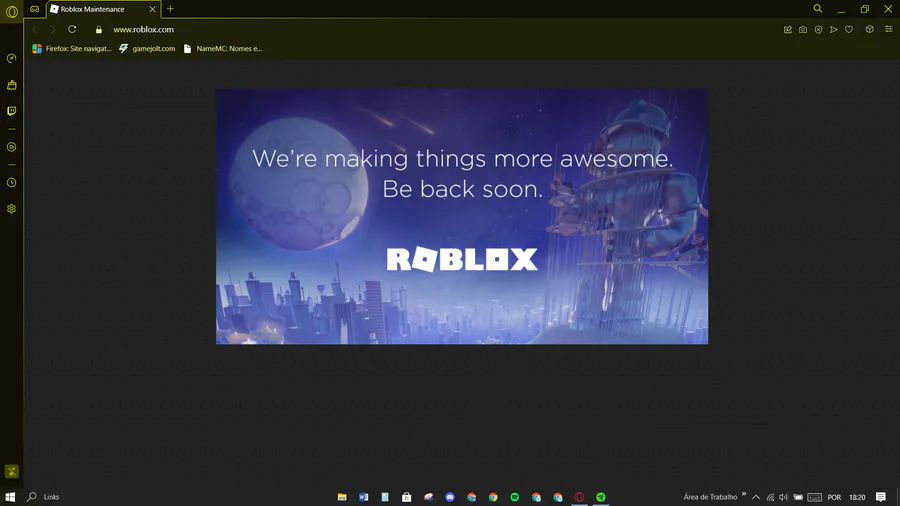
Task: Go back to previous page
Action: [x=35, y=29]
